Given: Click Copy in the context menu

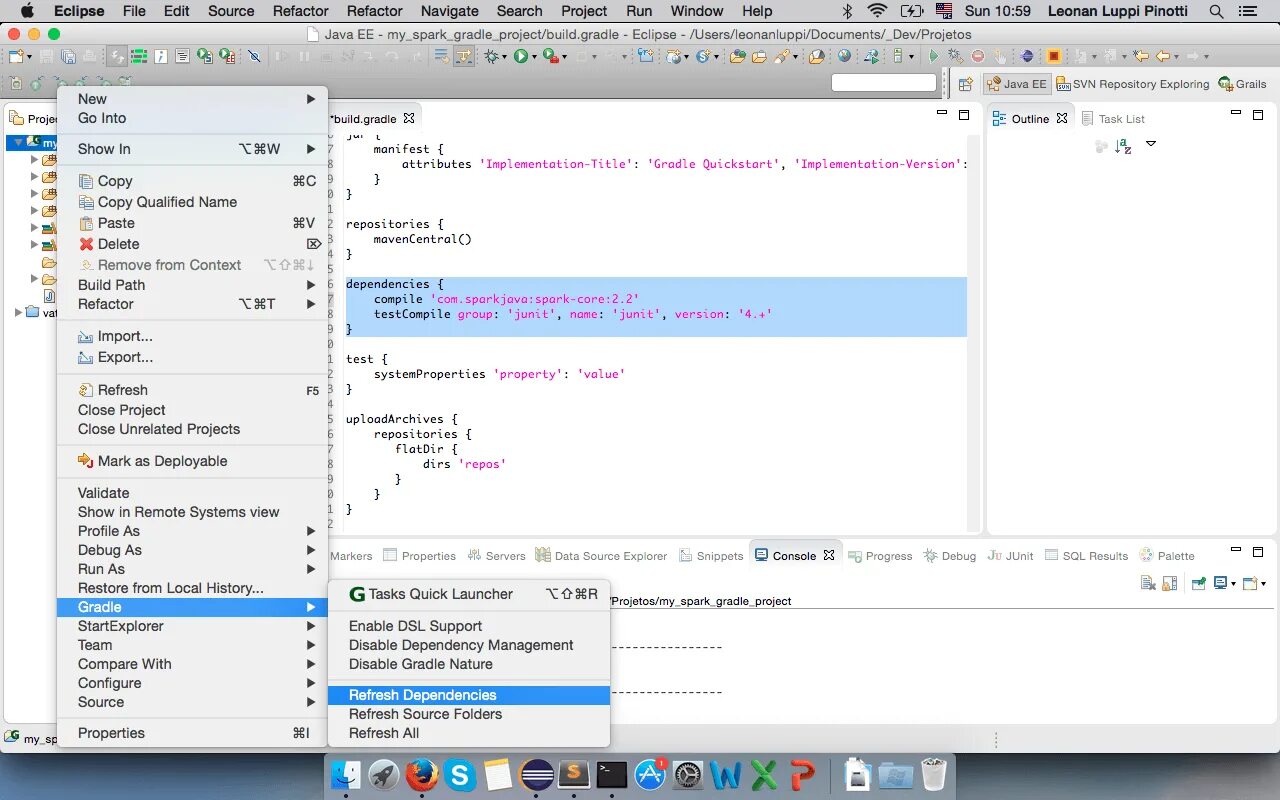Looking at the screenshot, I should pyautogui.click(x=192, y=181).
